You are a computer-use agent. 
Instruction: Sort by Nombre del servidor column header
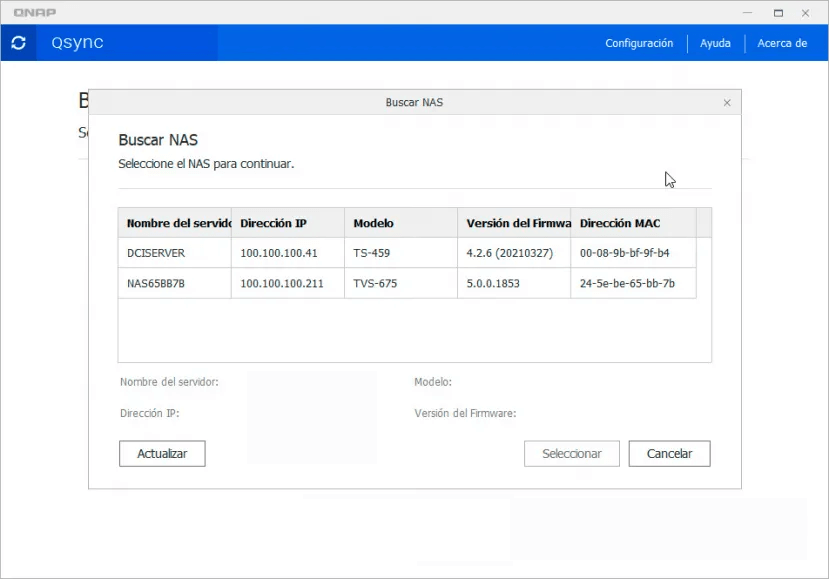tap(175, 223)
